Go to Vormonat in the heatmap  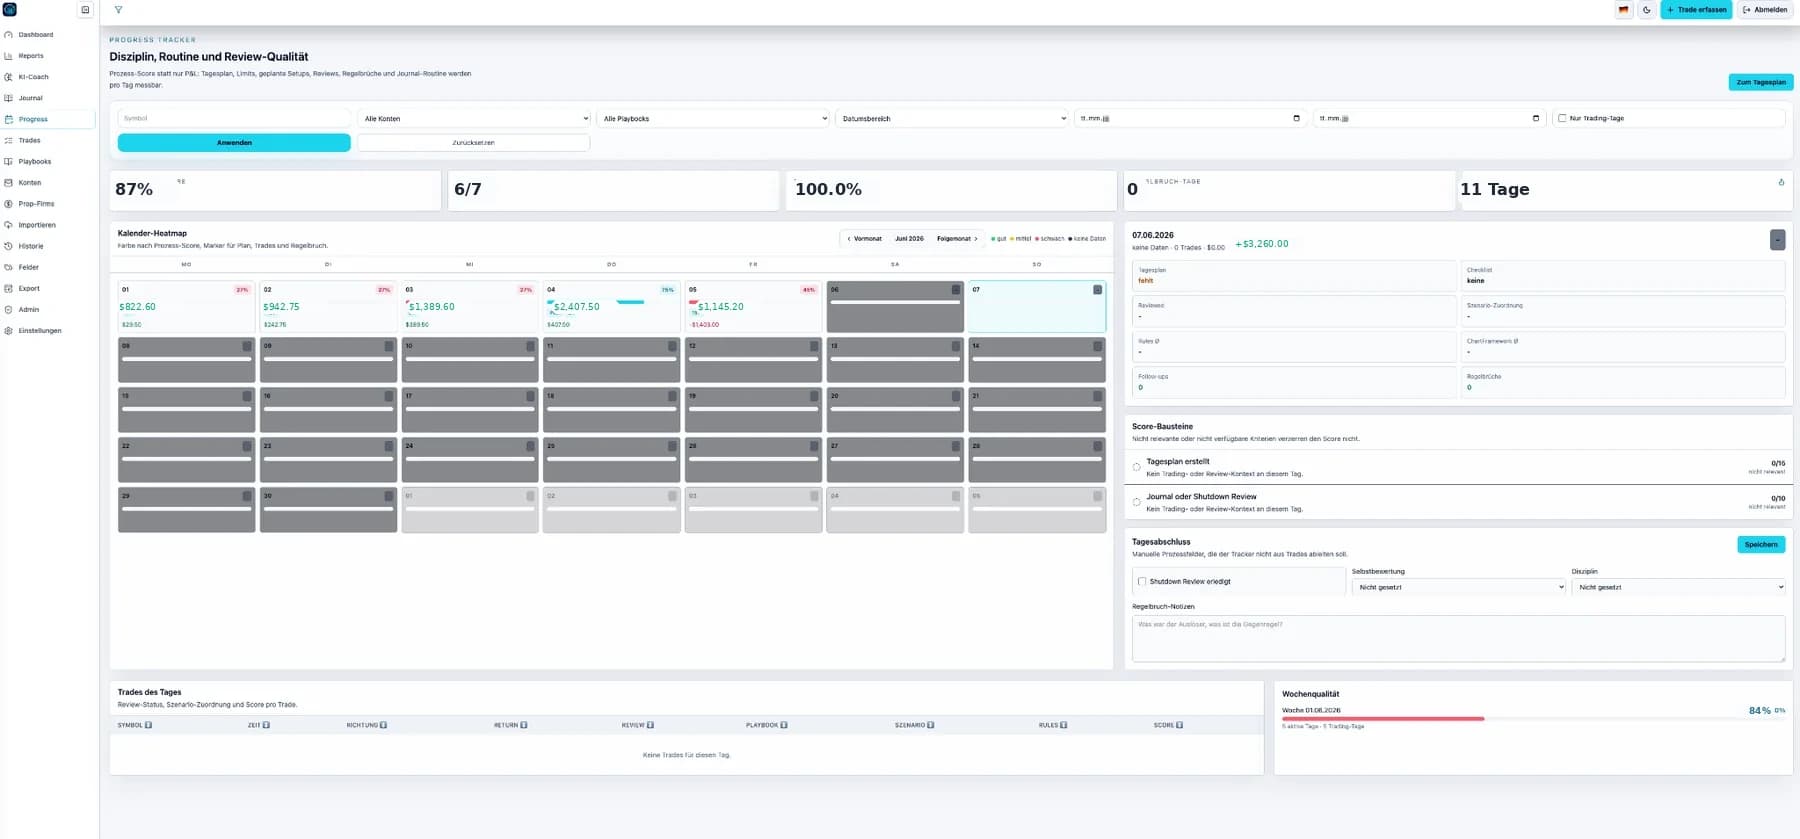coord(865,239)
